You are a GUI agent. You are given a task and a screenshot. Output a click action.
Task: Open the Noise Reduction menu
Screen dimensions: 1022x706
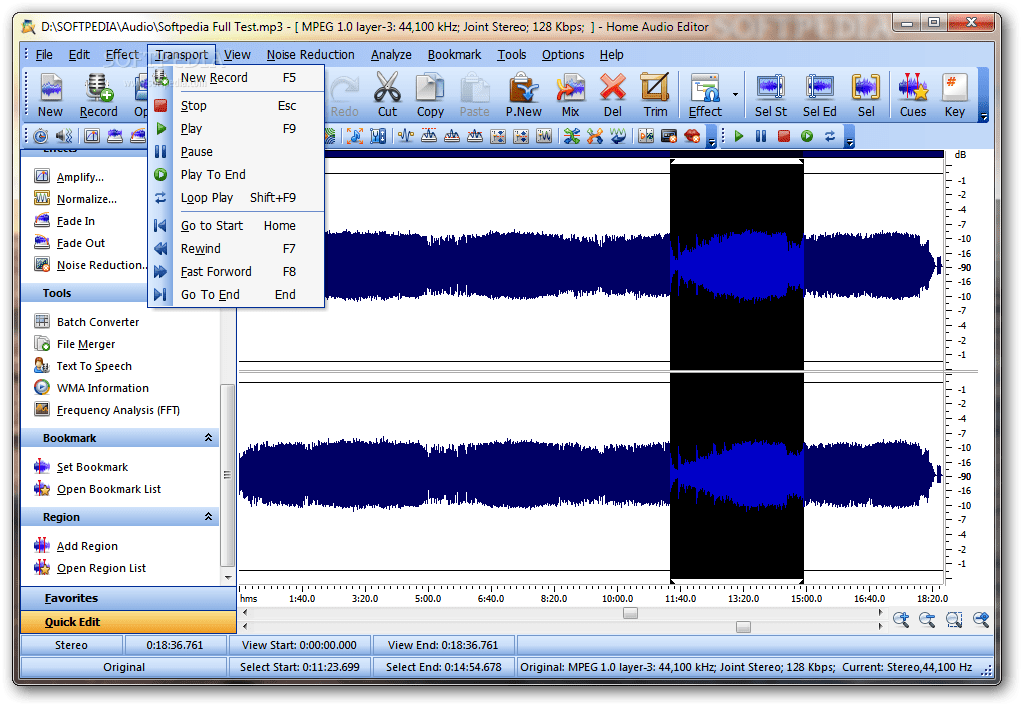[310, 55]
